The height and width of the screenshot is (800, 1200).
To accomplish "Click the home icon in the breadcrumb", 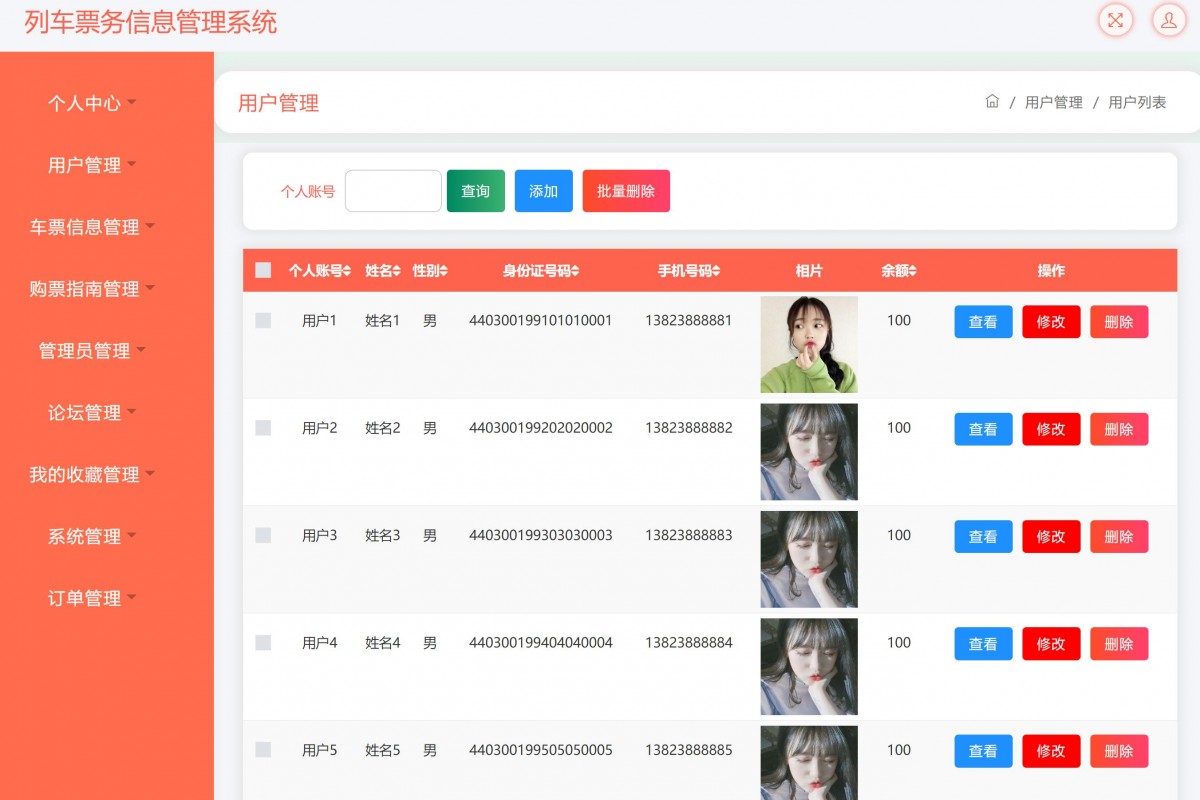I will click(x=992, y=101).
